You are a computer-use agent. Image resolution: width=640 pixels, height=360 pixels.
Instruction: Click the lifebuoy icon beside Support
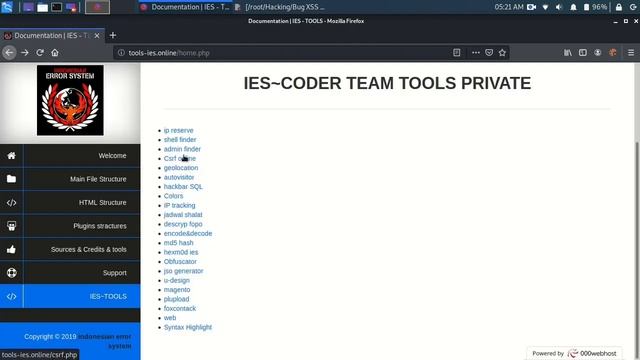[11, 273]
